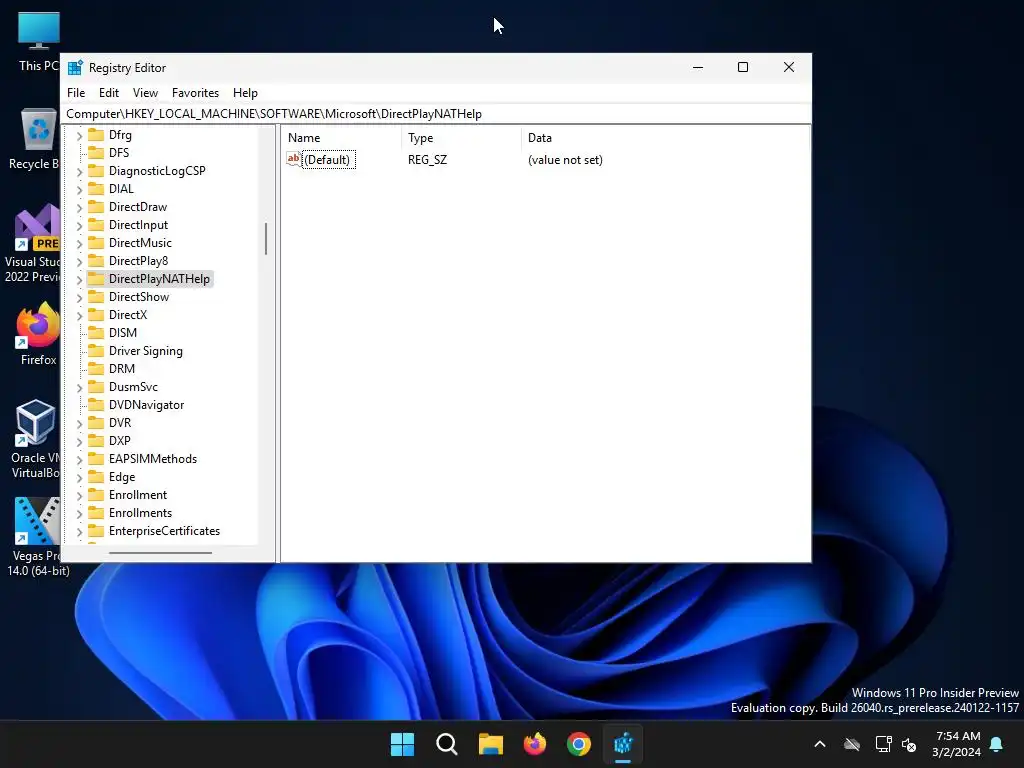Maximize the Registry Editor window
This screenshot has width=1024, height=768.
(x=743, y=67)
